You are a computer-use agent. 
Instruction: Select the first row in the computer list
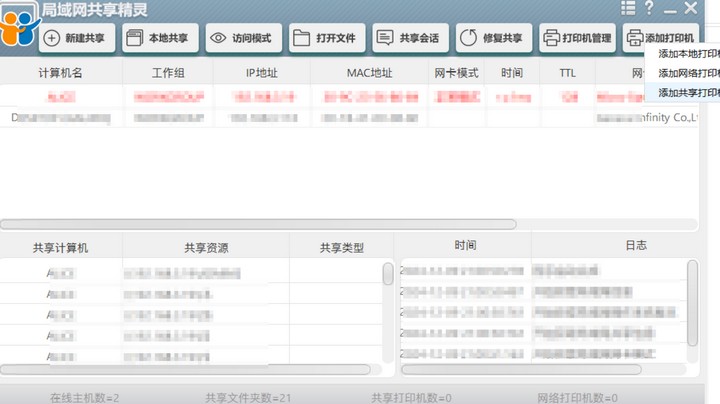tap(300, 97)
